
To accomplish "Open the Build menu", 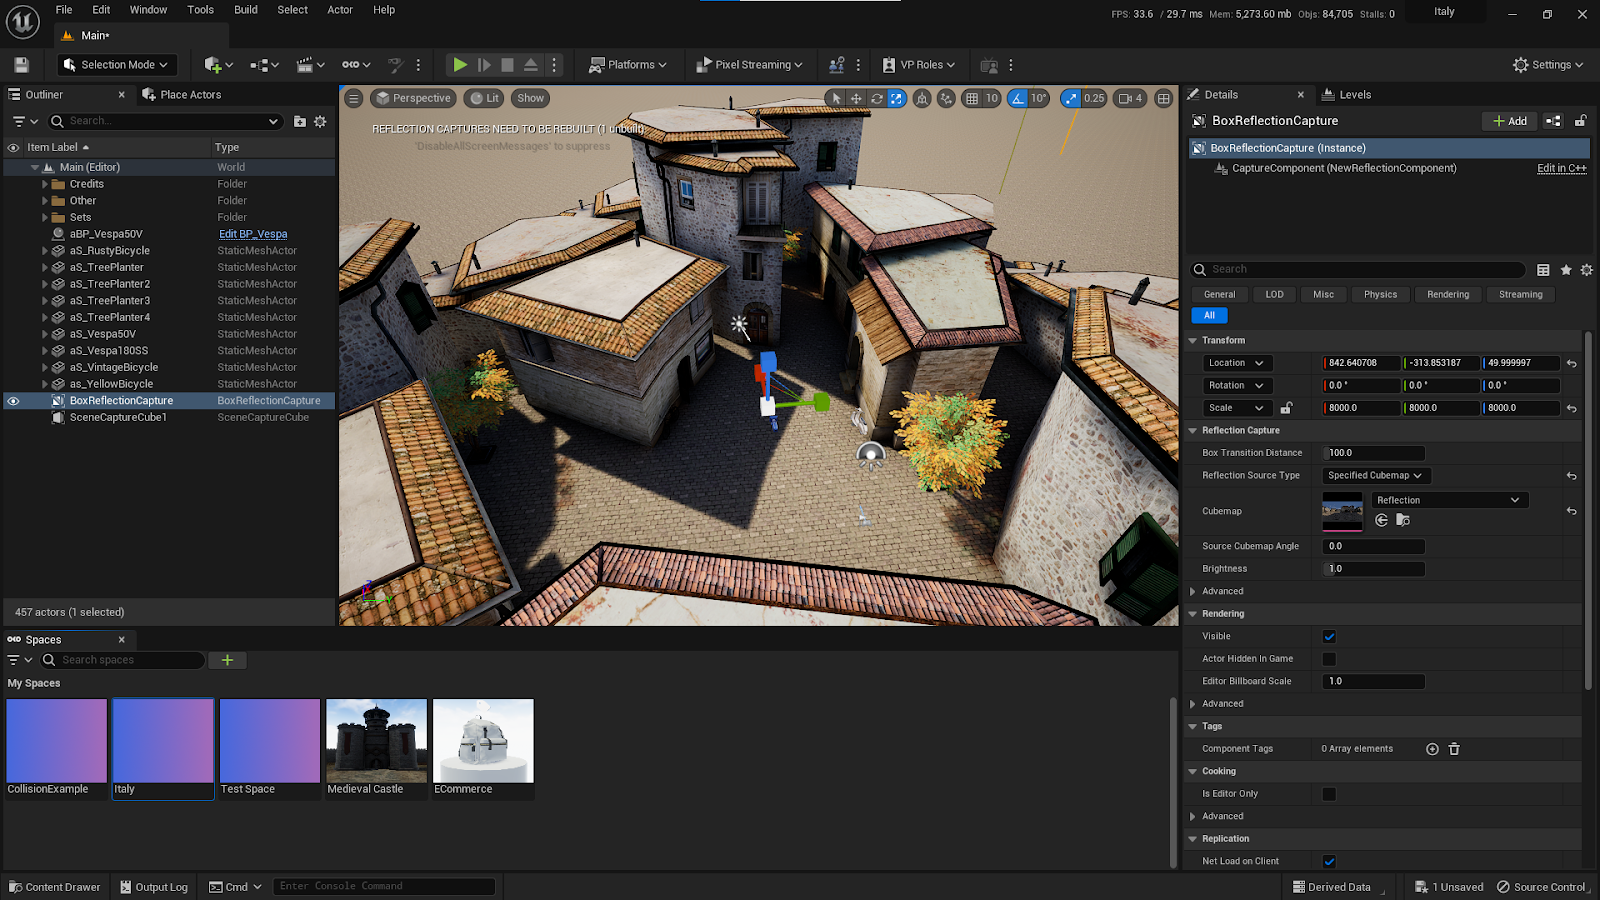I will click(x=245, y=10).
